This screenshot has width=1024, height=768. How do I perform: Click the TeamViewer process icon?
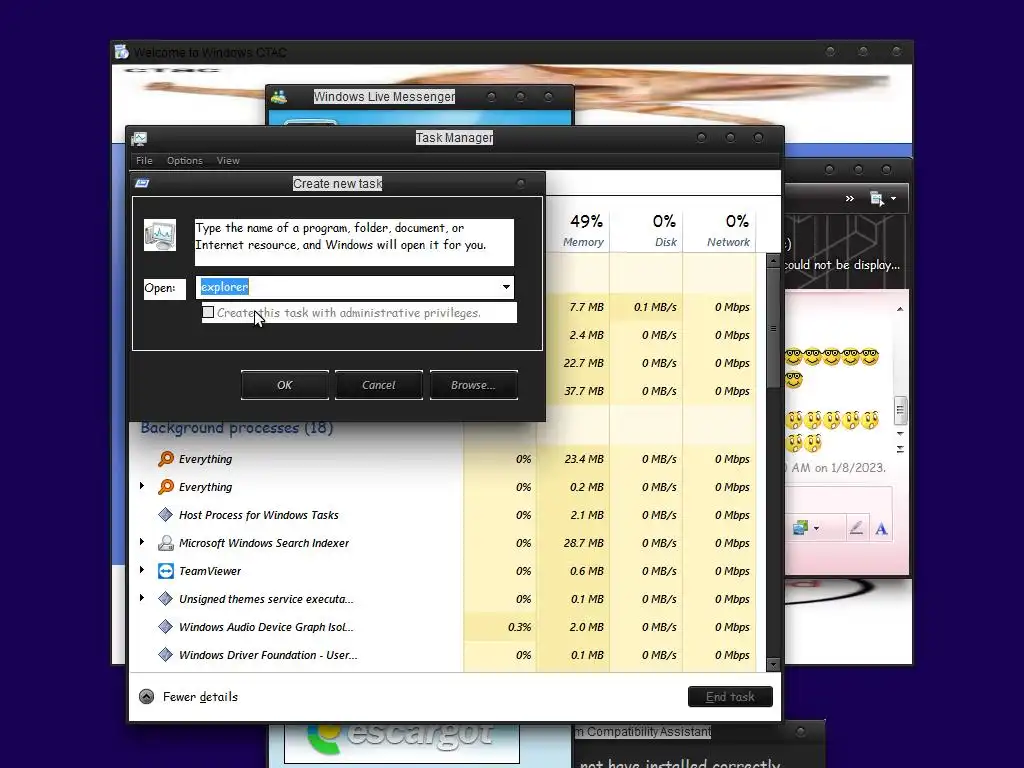coord(166,571)
